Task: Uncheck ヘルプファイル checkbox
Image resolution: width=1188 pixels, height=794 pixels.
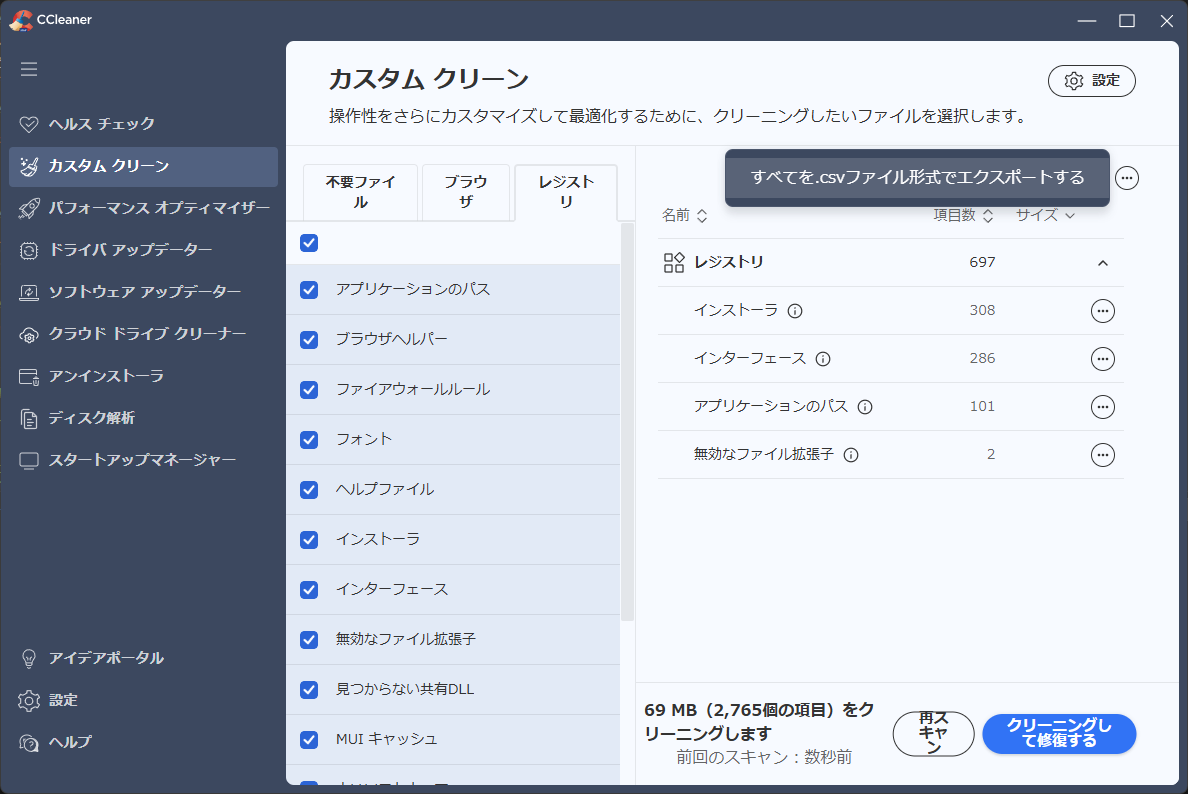Action: pos(309,490)
